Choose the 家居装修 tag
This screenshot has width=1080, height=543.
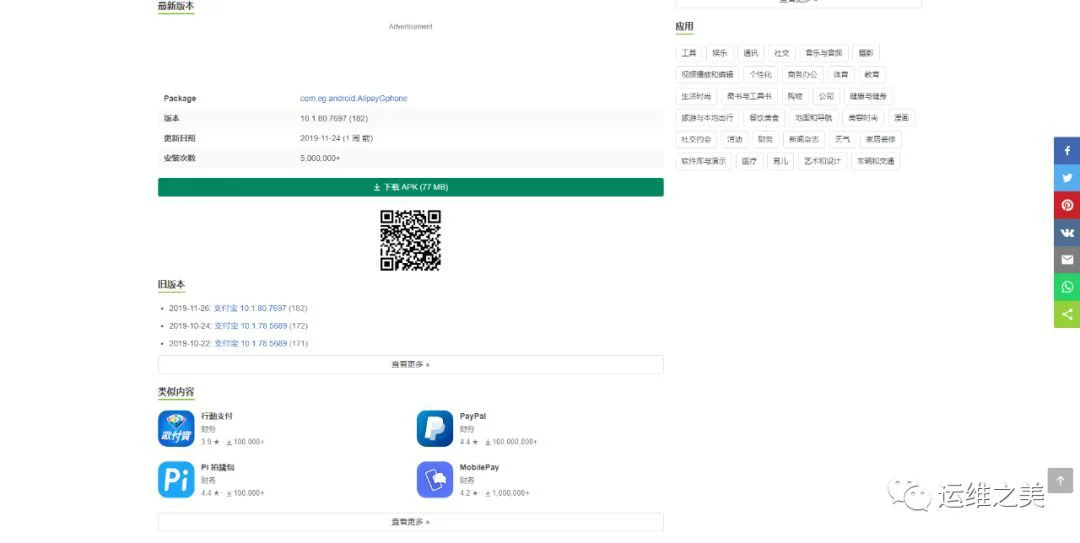click(x=881, y=139)
